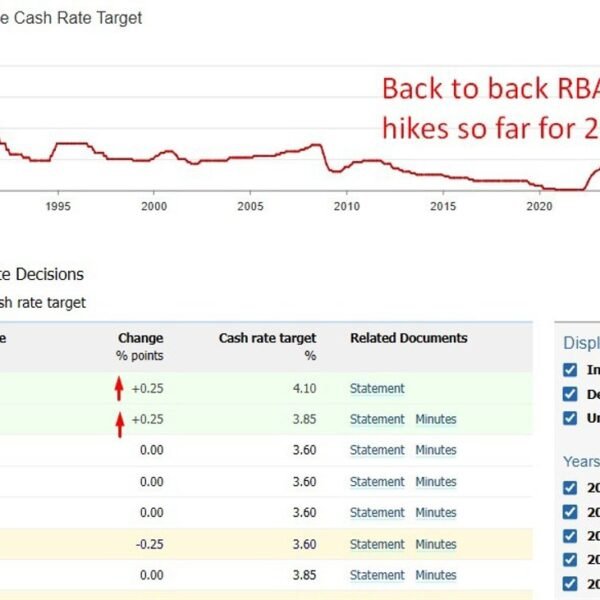600x600 pixels.
Task: Open Minutes for the +0.25 row at 3.85
Action: point(436,419)
